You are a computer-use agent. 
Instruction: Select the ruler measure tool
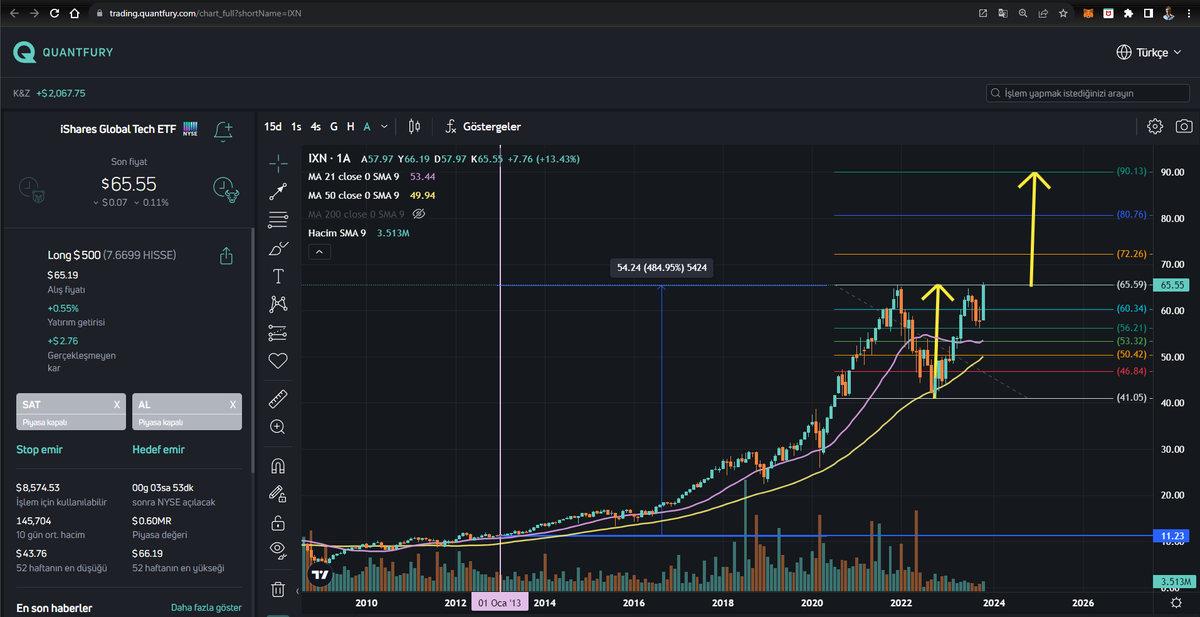pyautogui.click(x=278, y=399)
